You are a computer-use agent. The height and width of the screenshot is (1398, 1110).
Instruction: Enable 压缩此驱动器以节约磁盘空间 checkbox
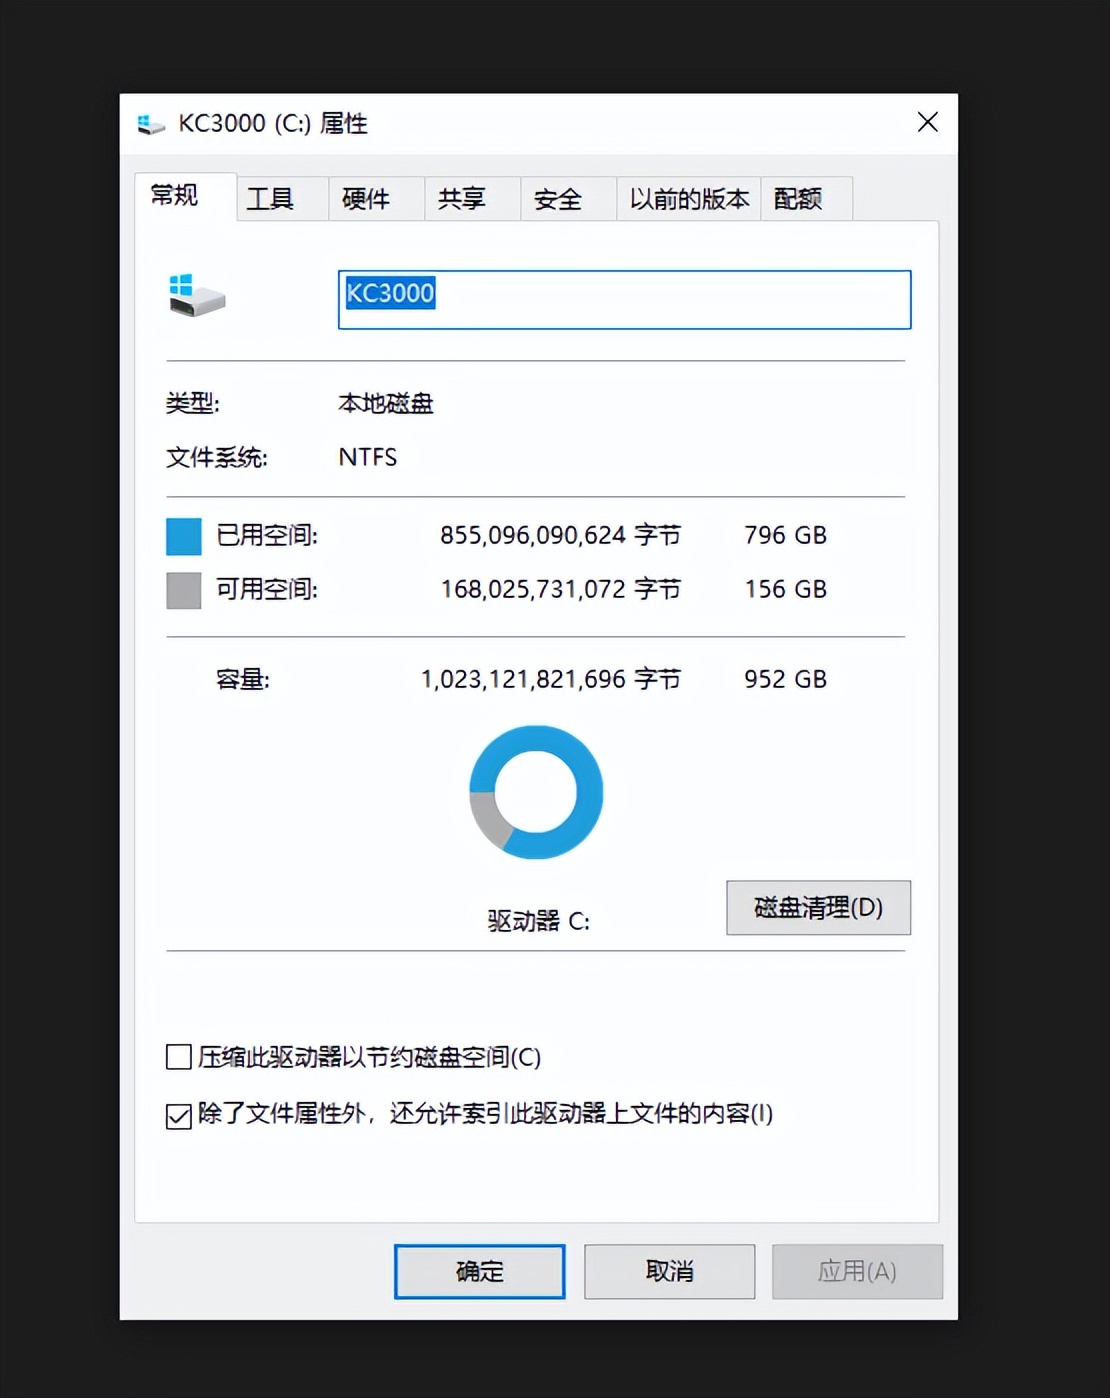[x=178, y=1057]
